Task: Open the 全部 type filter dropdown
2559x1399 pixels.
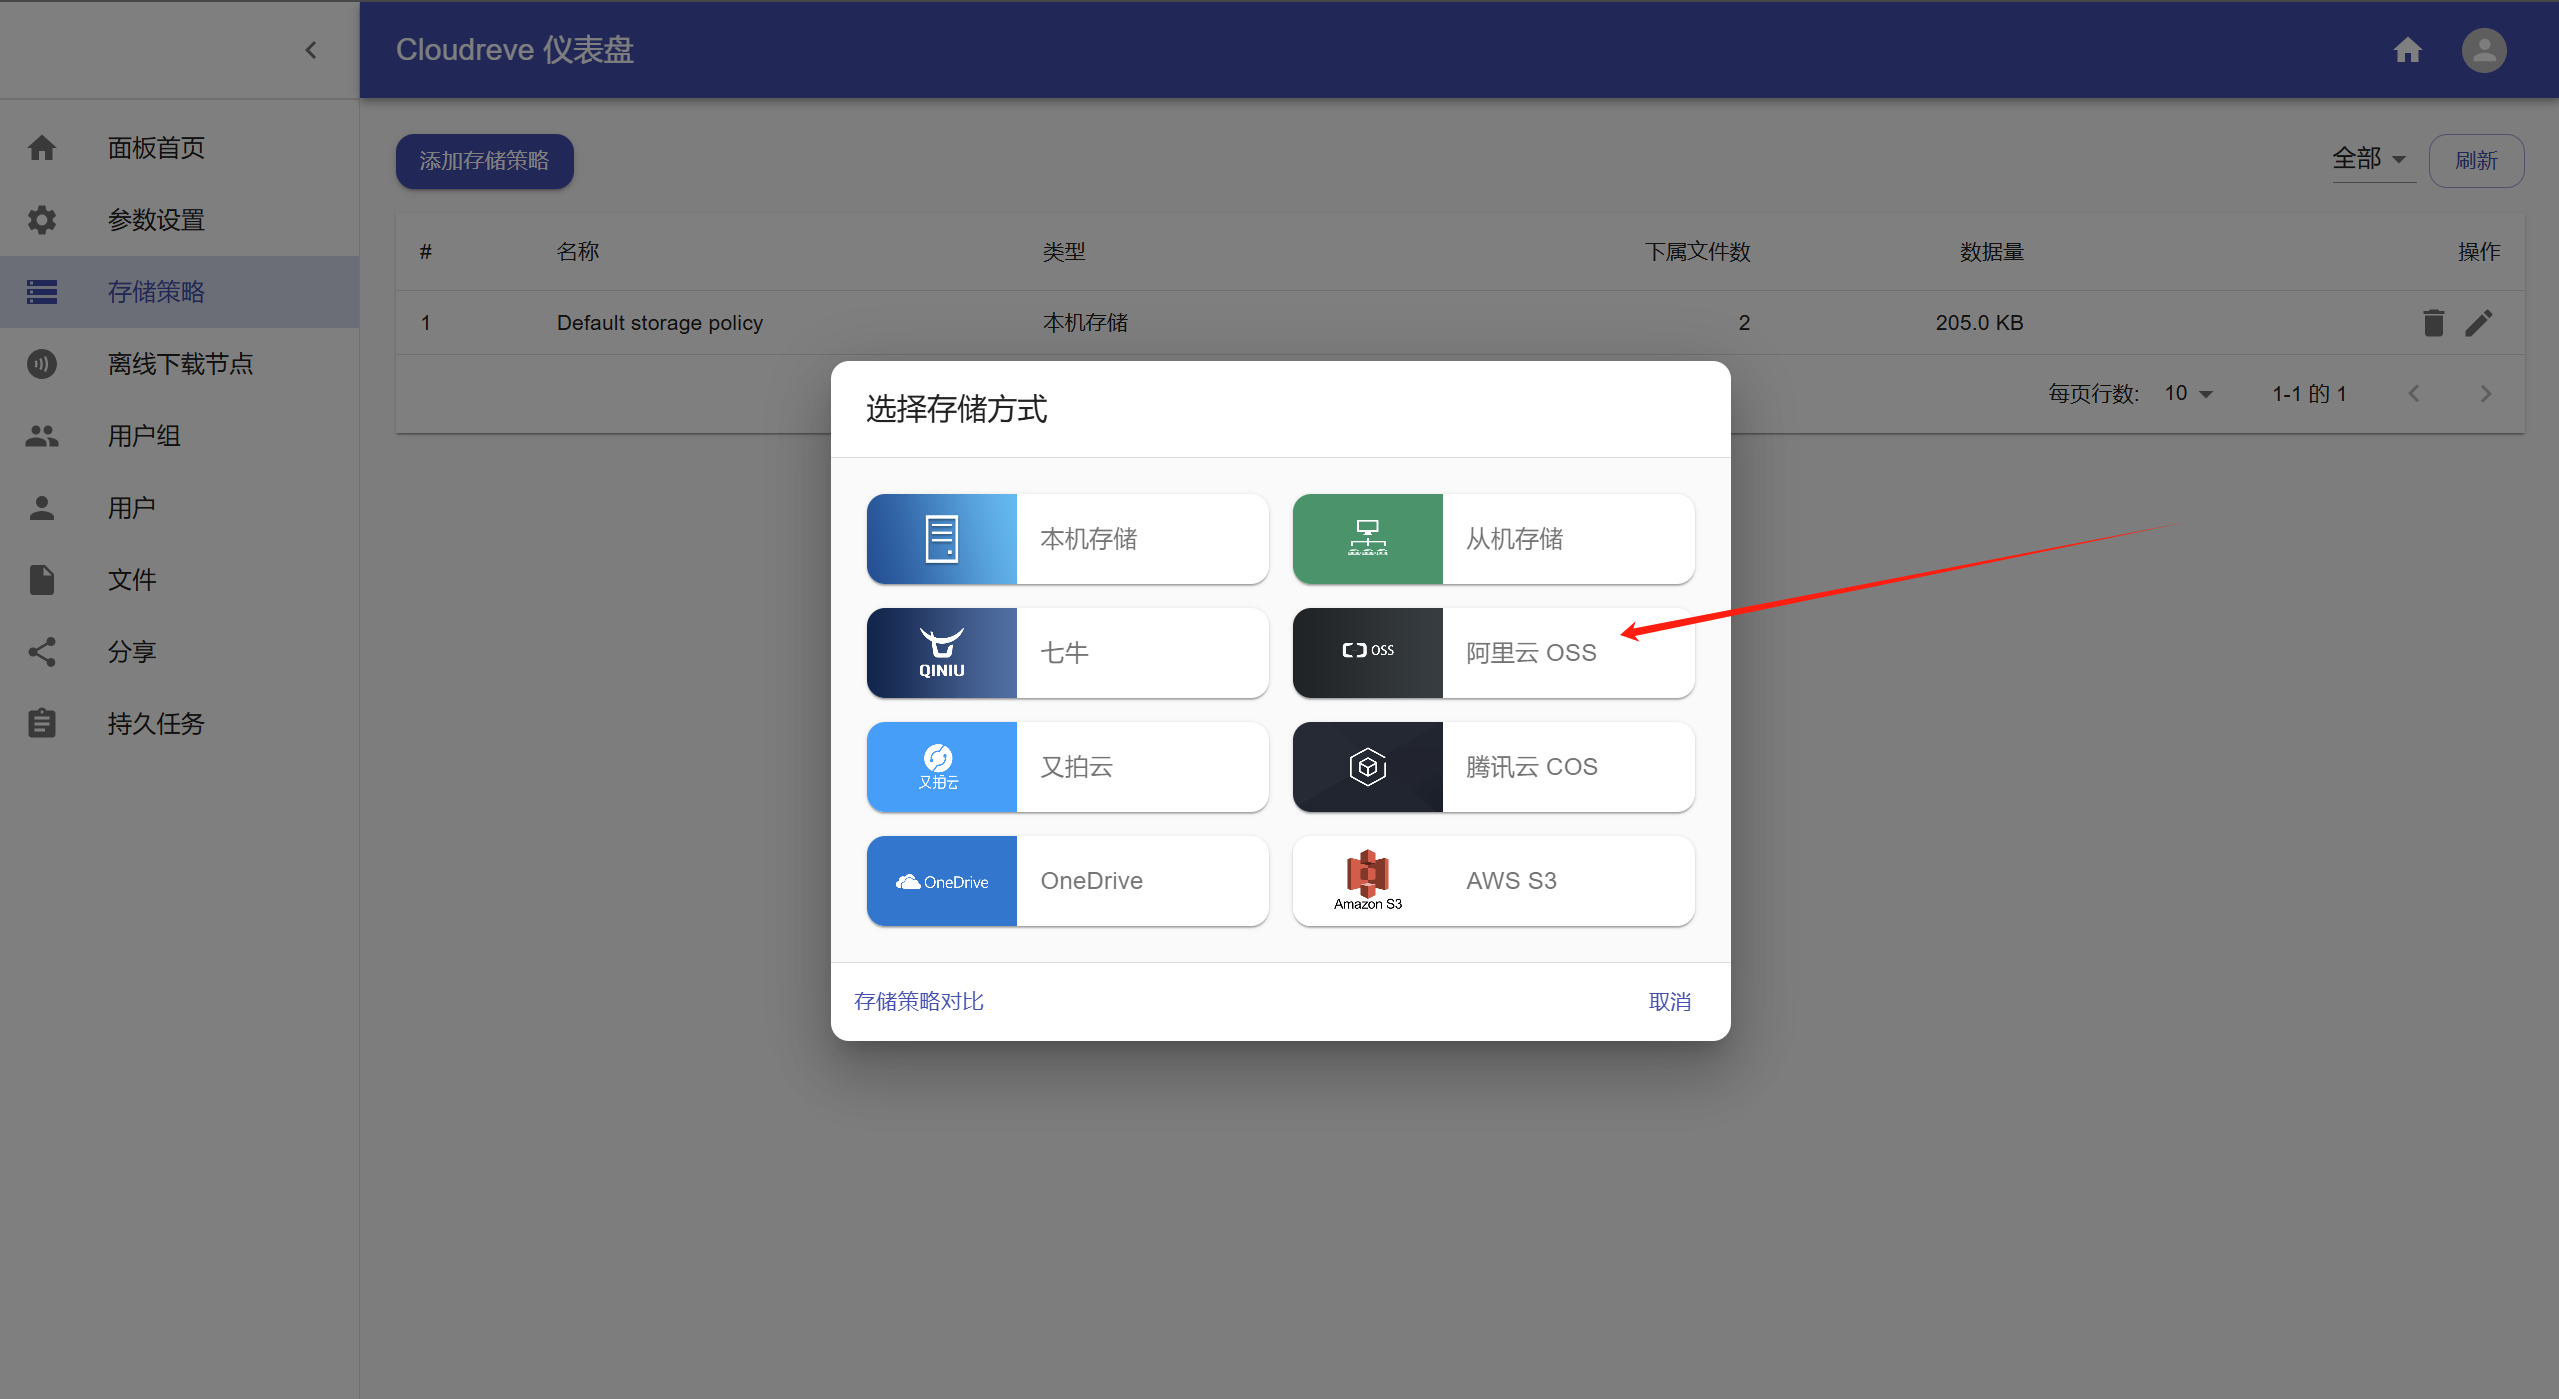Action: (2371, 159)
